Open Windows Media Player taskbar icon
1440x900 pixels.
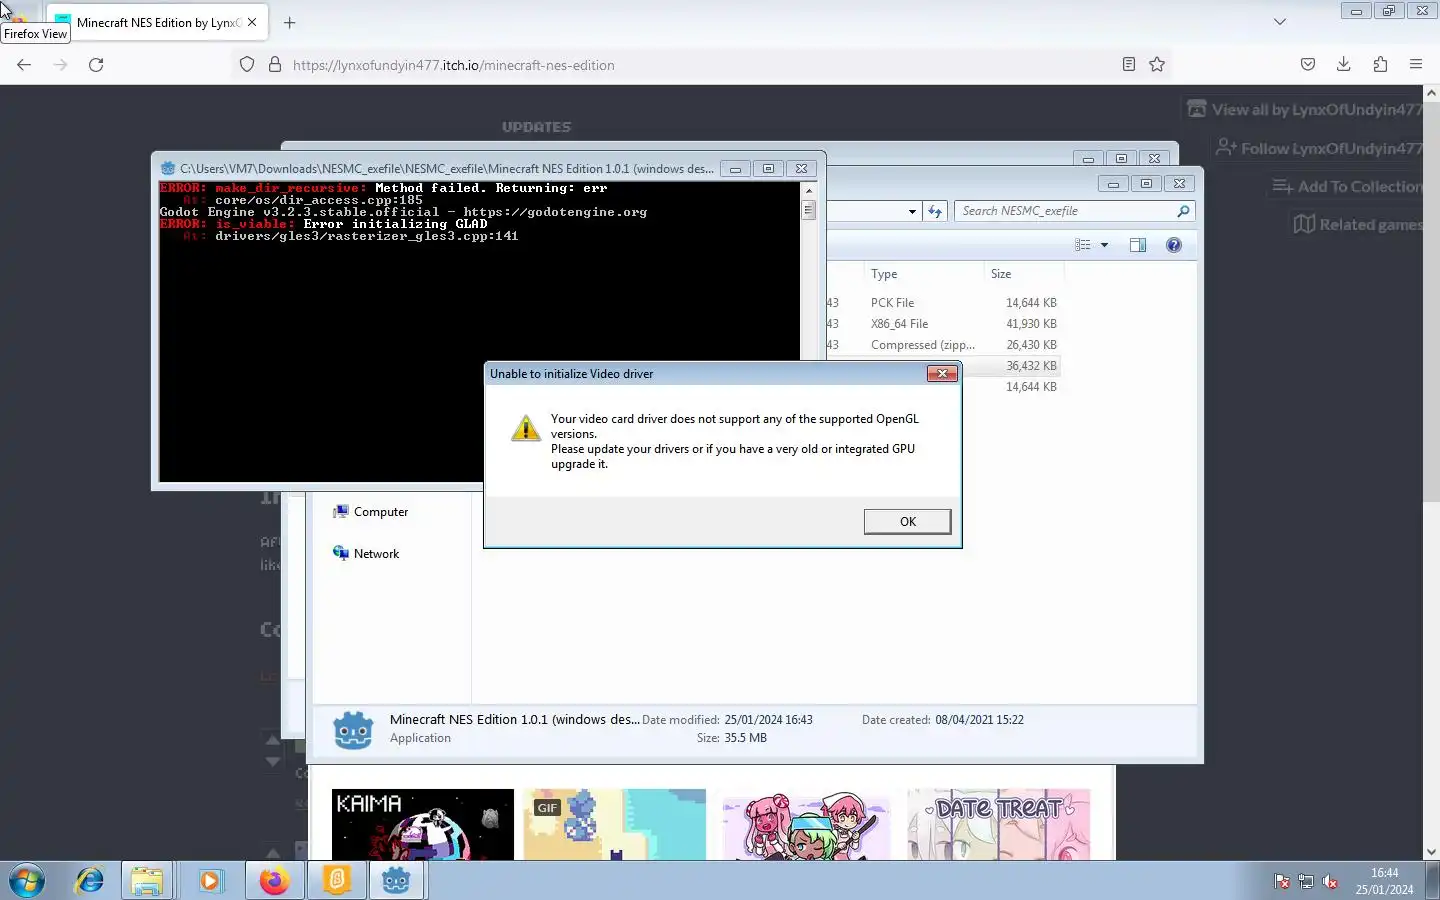pyautogui.click(x=210, y=881)
